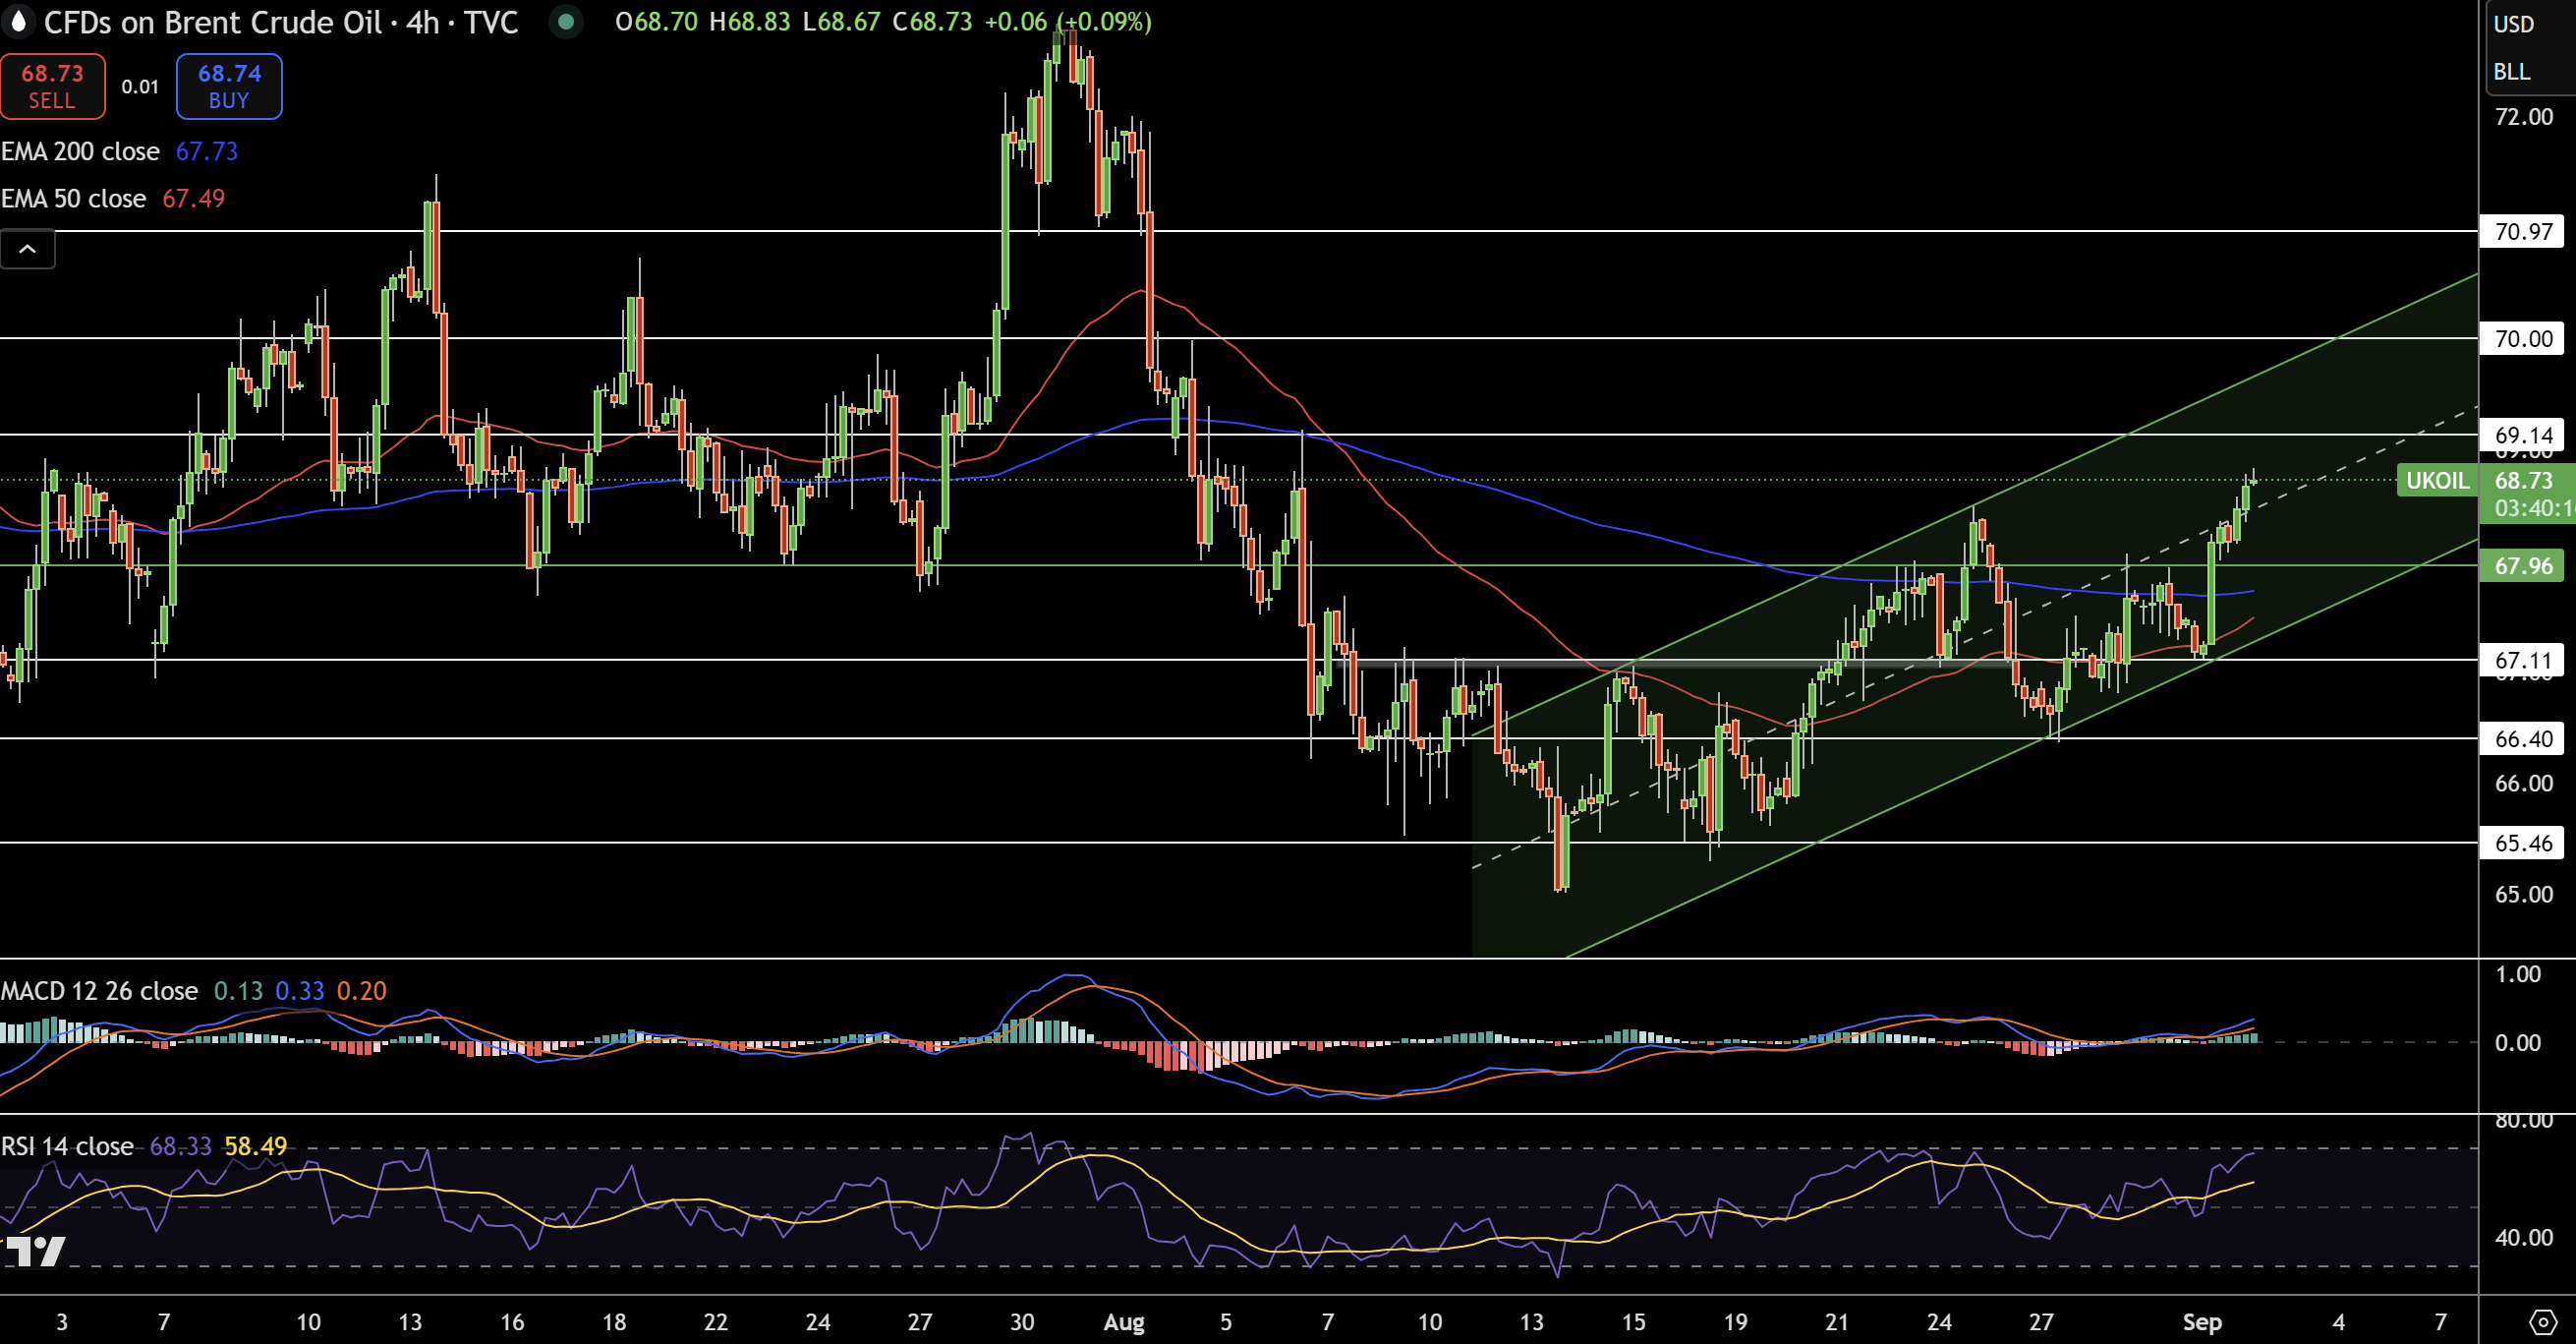Open the BLL unit selector
The image size is (2576, 1344).
[2511, 72]
